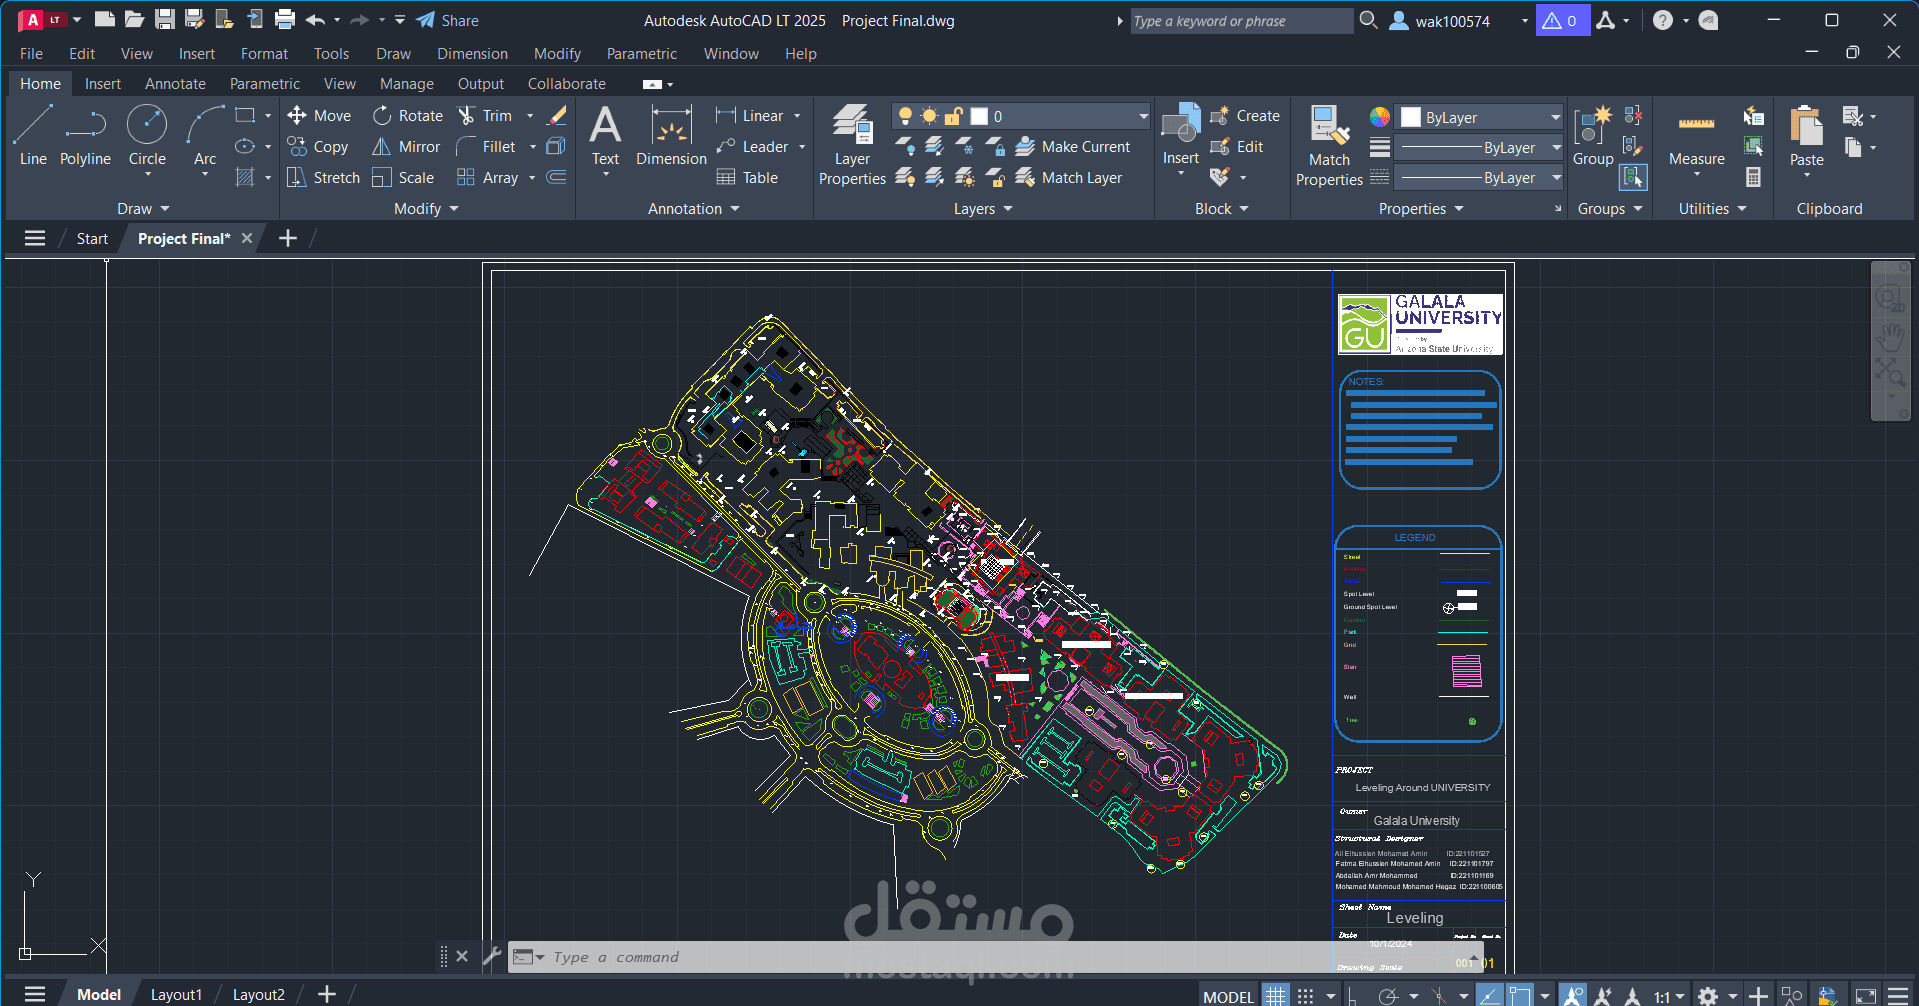Open the Dimension menu
This screenshot has width=1919, height=1006.
point(472,54)
